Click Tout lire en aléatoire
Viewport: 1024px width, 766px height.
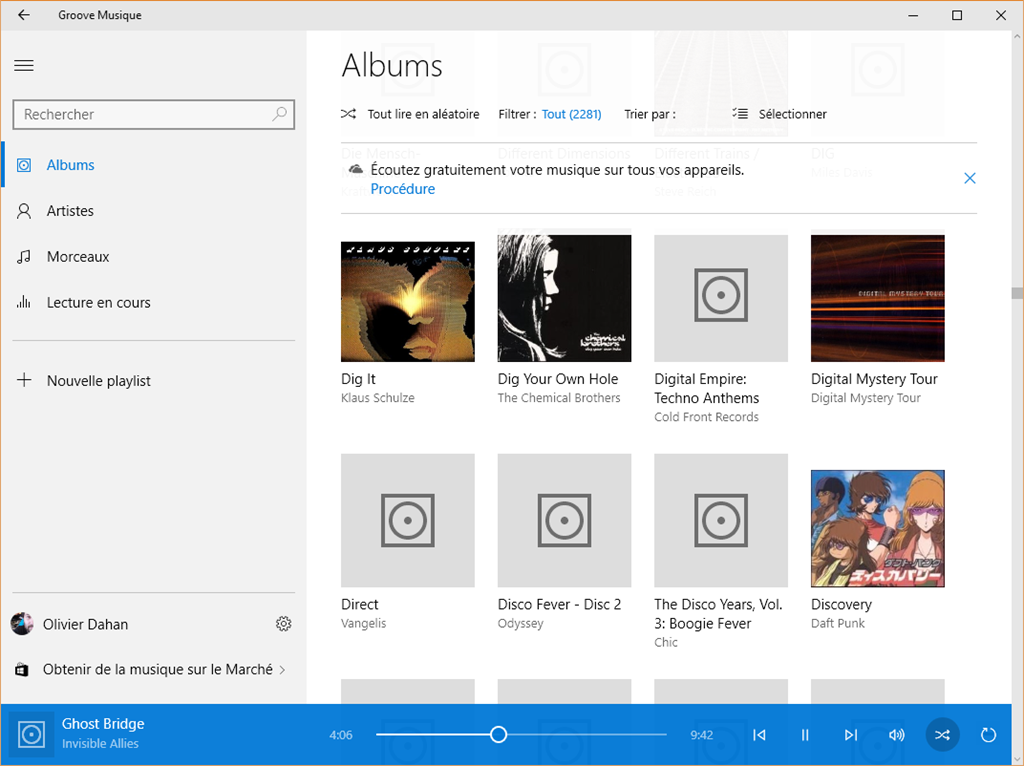click(411, 114)
